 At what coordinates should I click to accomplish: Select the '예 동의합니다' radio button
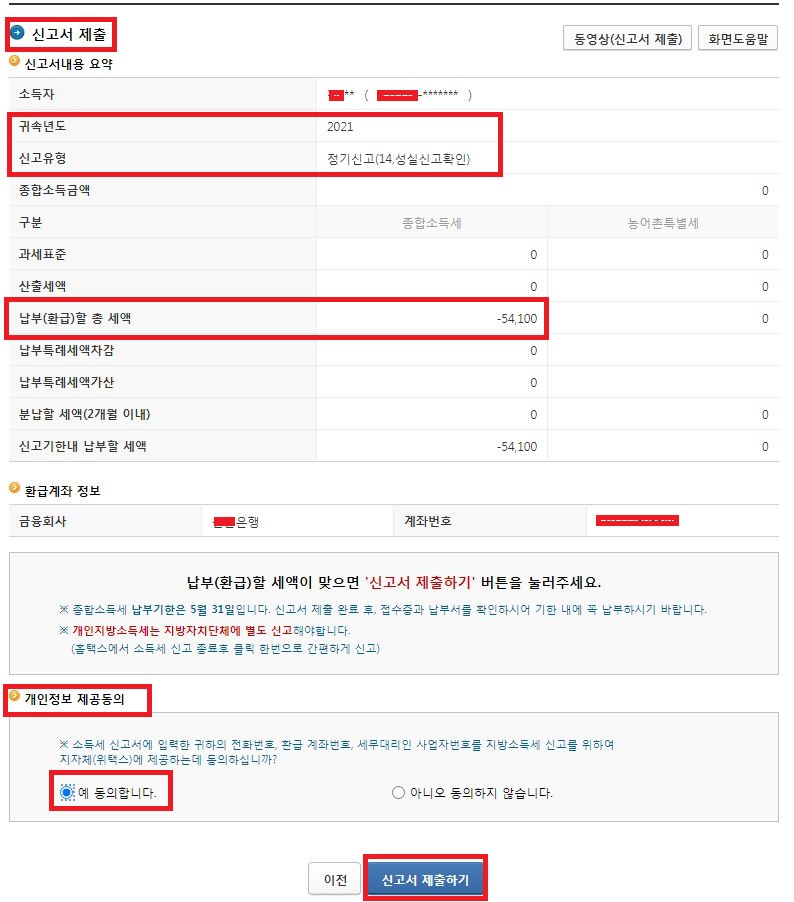[x=67, y=793]
